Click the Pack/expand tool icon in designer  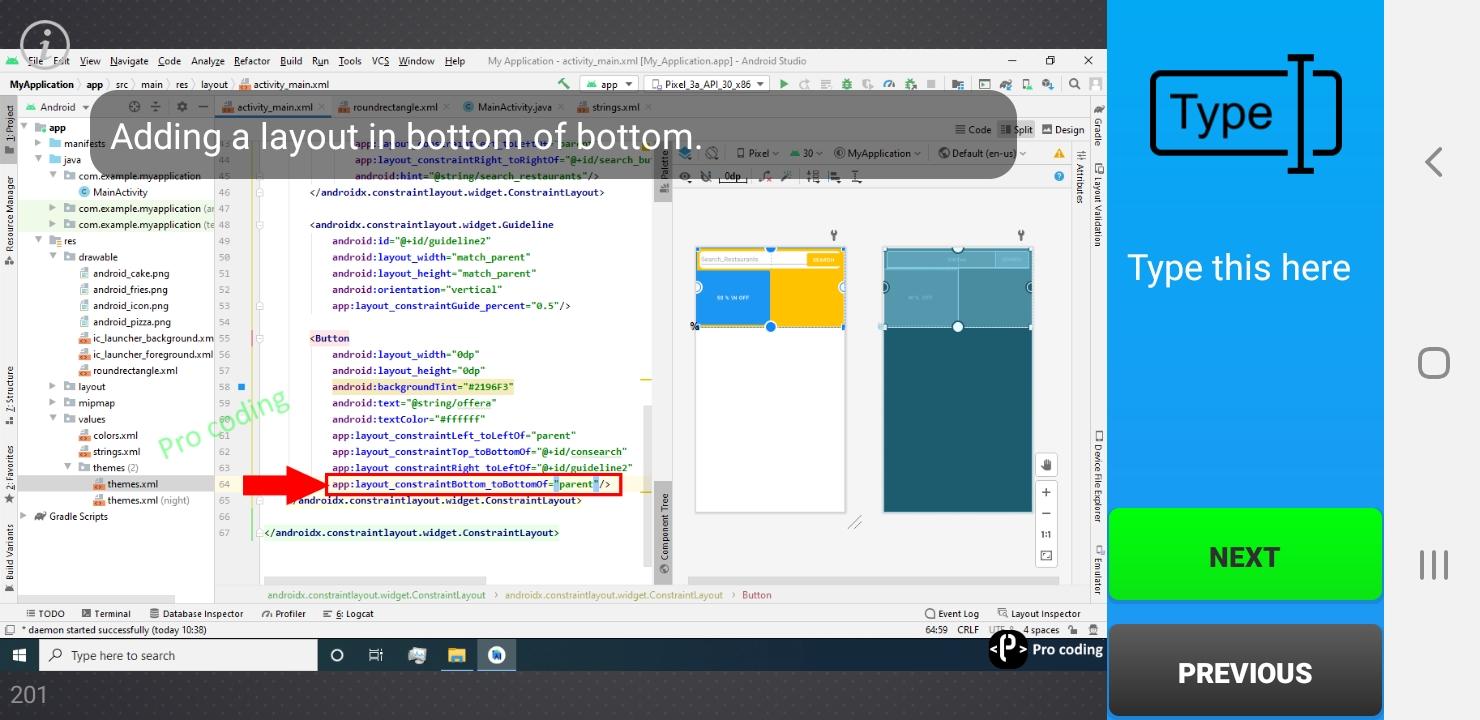pyautogui.click(x=812, y=176)
